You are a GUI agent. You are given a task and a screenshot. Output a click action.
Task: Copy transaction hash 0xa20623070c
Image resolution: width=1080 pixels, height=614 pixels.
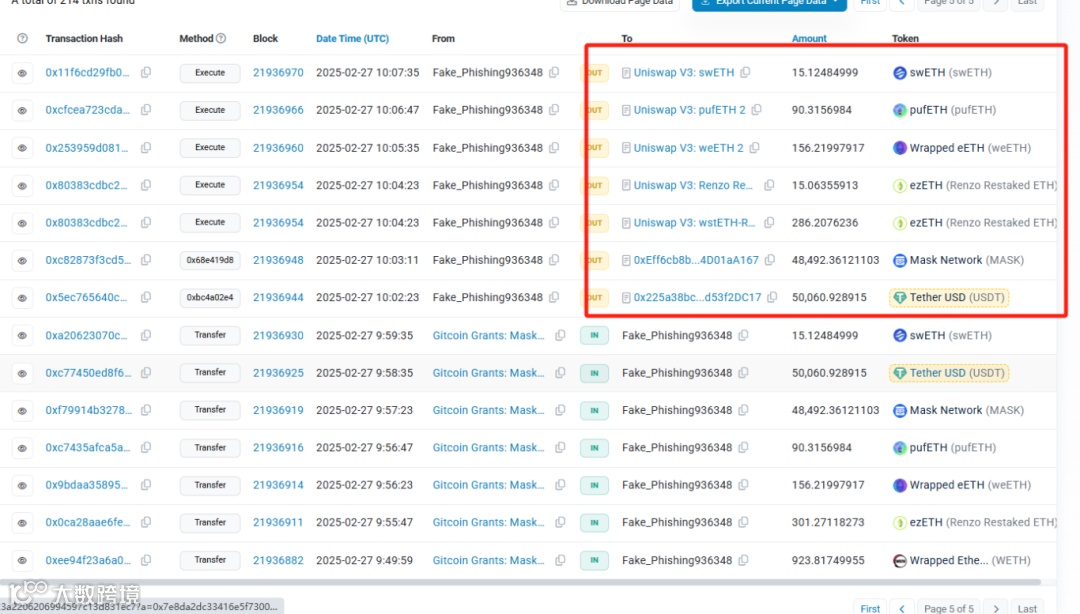tap(146, 335)
